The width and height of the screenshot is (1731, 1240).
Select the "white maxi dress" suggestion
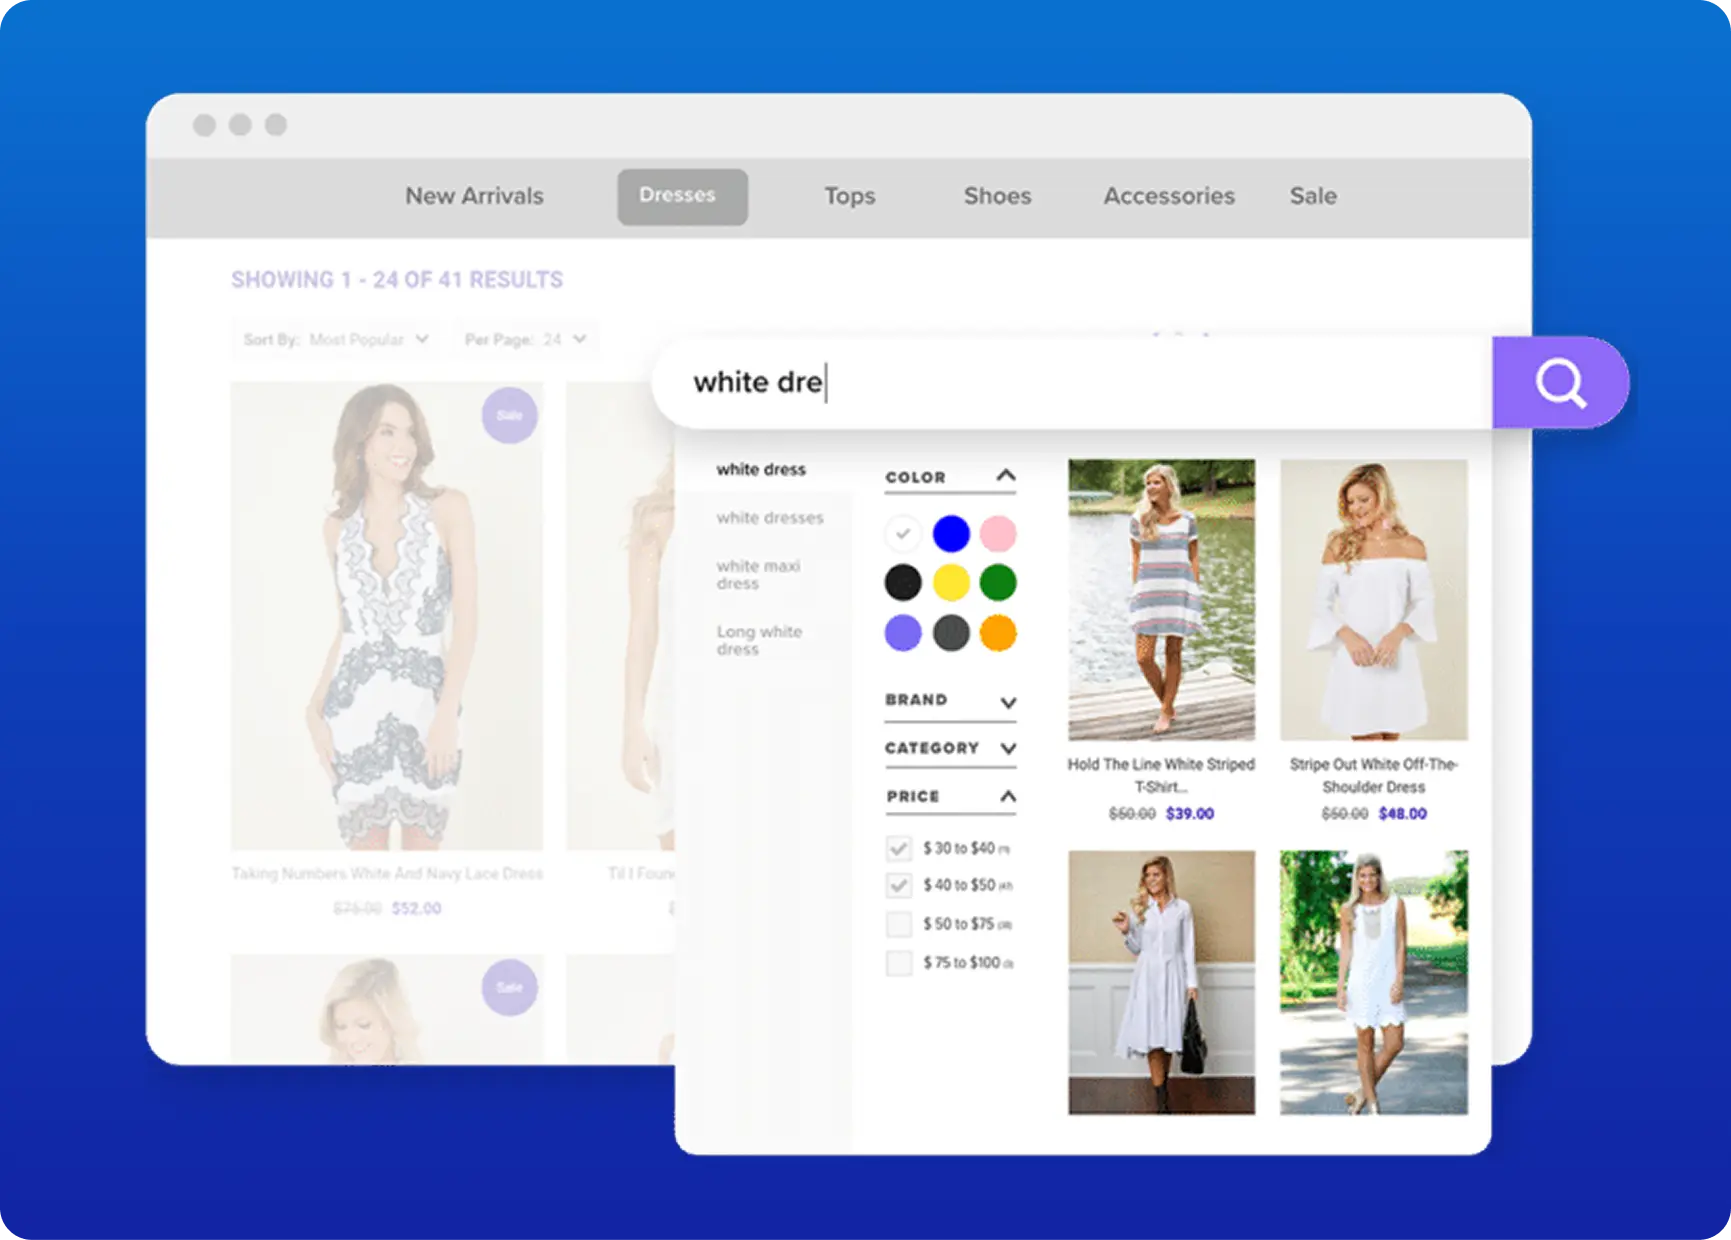coord(758,574)
